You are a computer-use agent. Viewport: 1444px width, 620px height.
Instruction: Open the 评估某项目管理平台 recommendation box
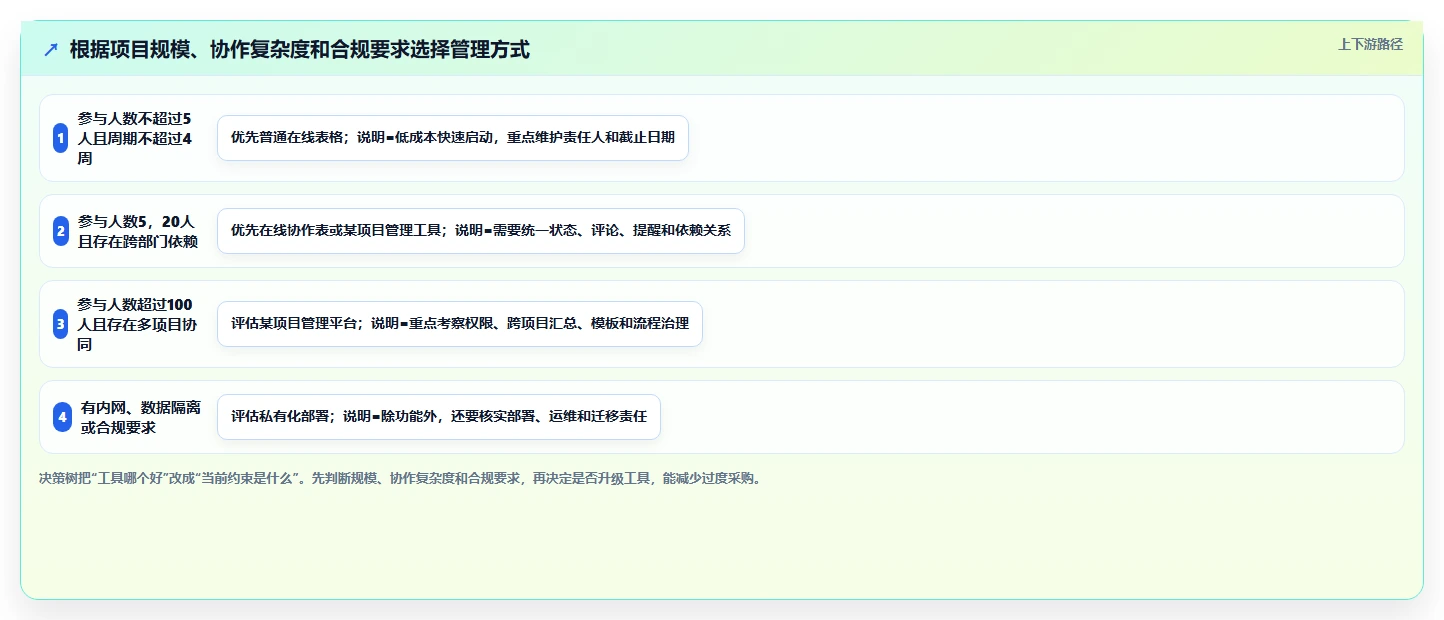pos(460,324)
